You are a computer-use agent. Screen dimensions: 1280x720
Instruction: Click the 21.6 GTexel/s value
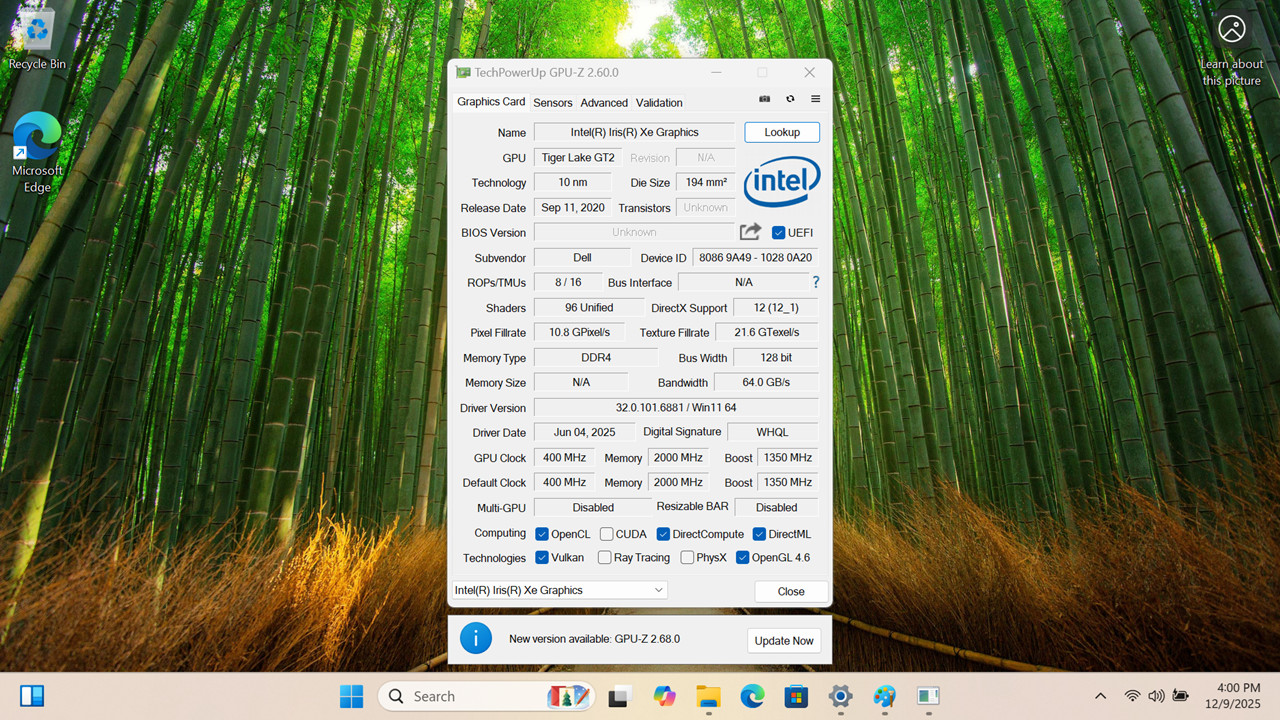767,333
